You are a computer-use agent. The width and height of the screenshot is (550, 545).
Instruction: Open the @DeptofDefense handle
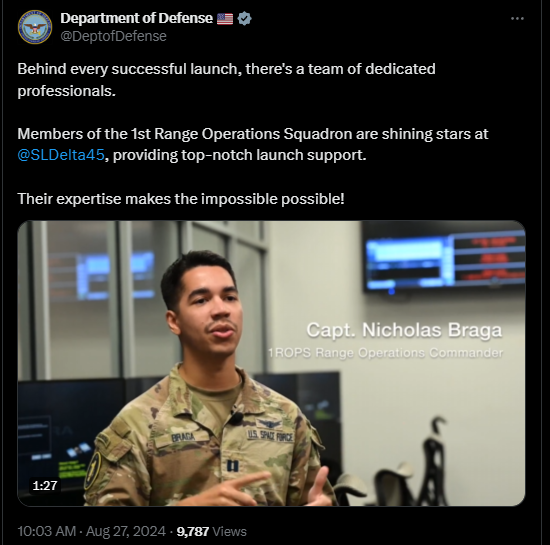point(113,36)
